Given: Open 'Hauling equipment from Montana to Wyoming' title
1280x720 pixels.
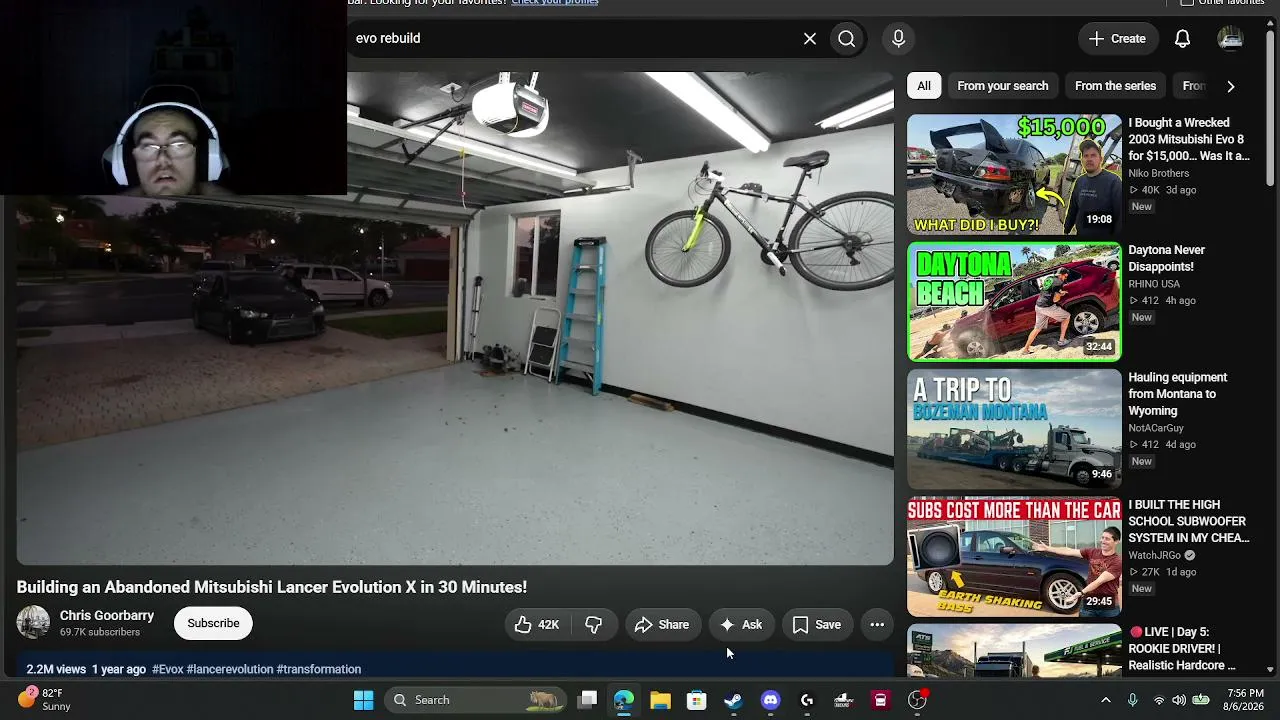Looking at the screenshot, I should 1177,394.
